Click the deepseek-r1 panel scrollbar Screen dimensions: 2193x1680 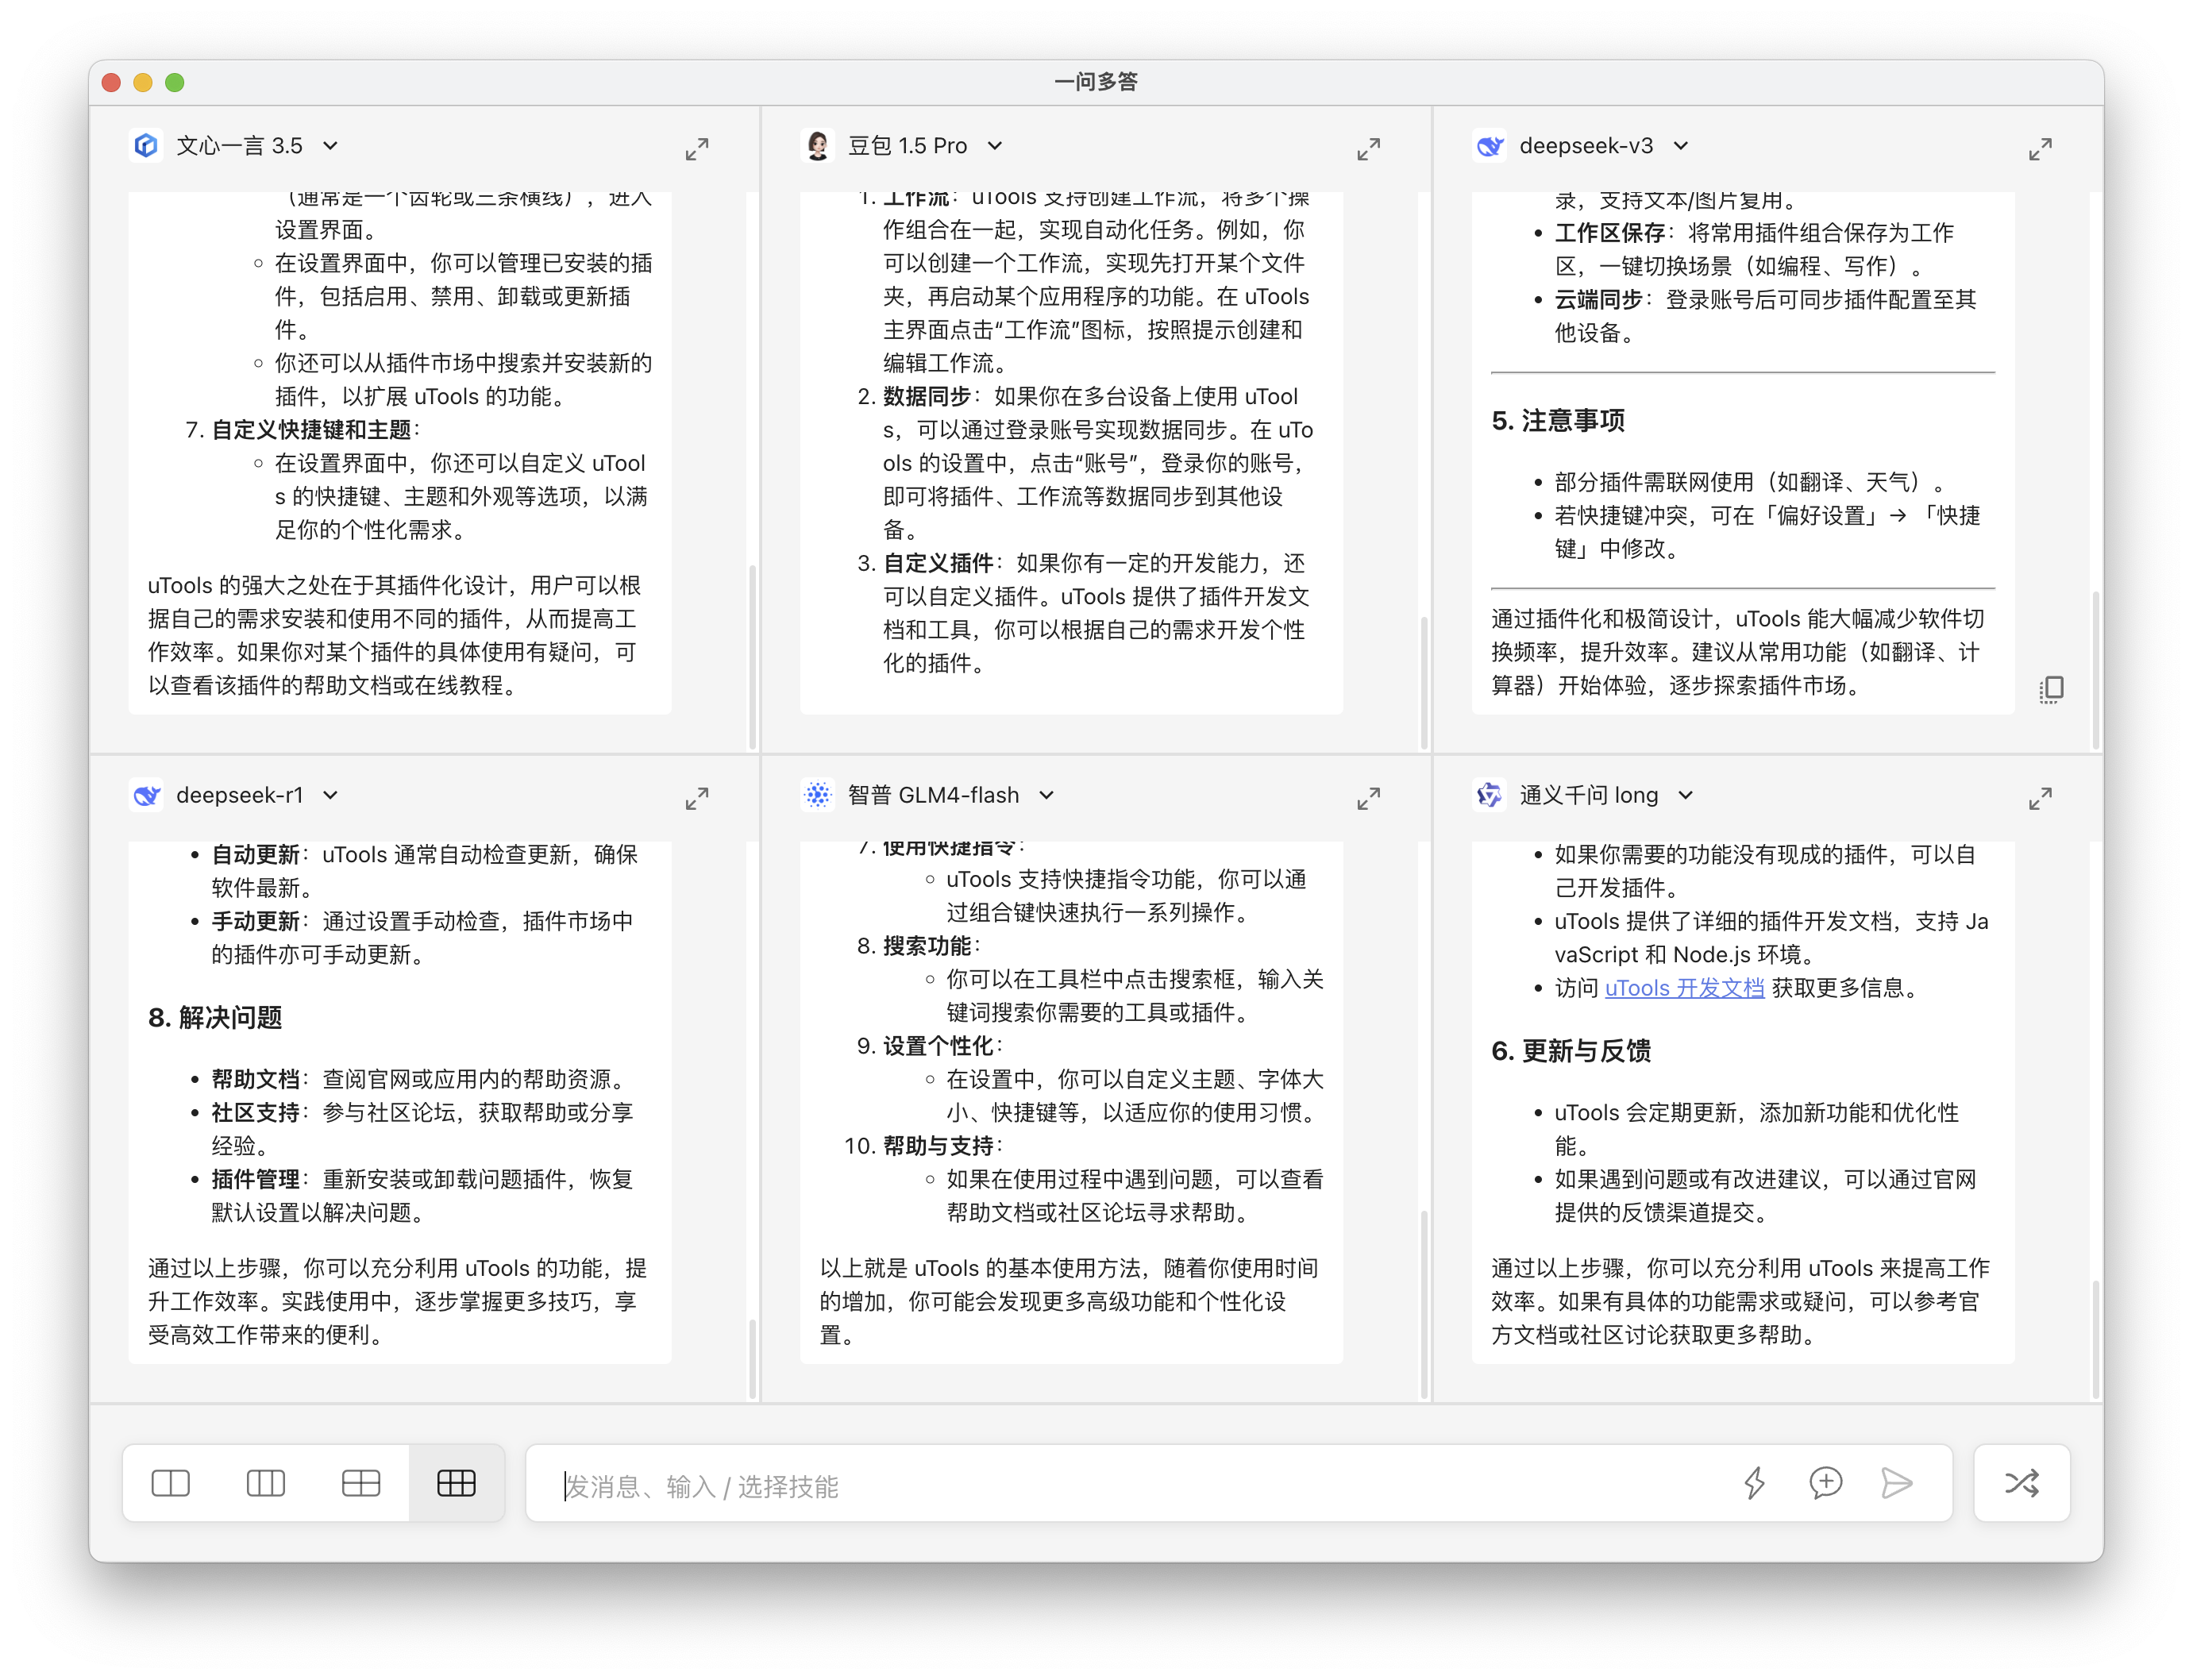pos(752,1360)
